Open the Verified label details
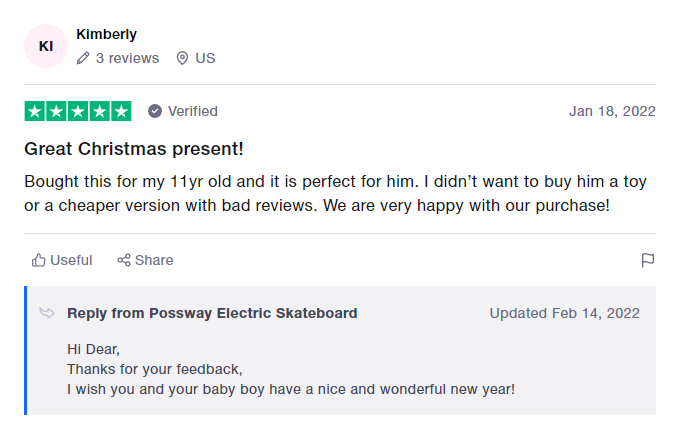Screen dimensions: 680x439 tap(193, 111)
